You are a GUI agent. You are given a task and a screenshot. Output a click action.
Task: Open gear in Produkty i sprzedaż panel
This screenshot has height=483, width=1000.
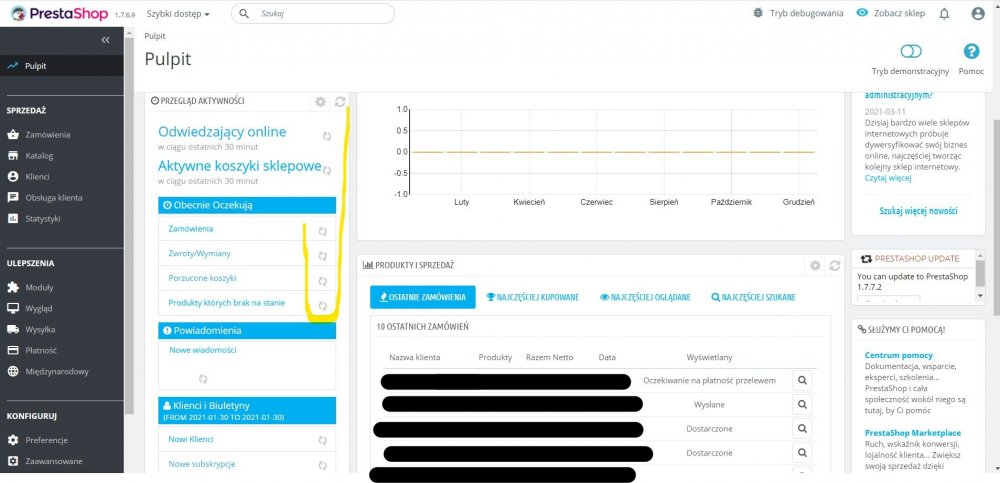click(814, 265)
